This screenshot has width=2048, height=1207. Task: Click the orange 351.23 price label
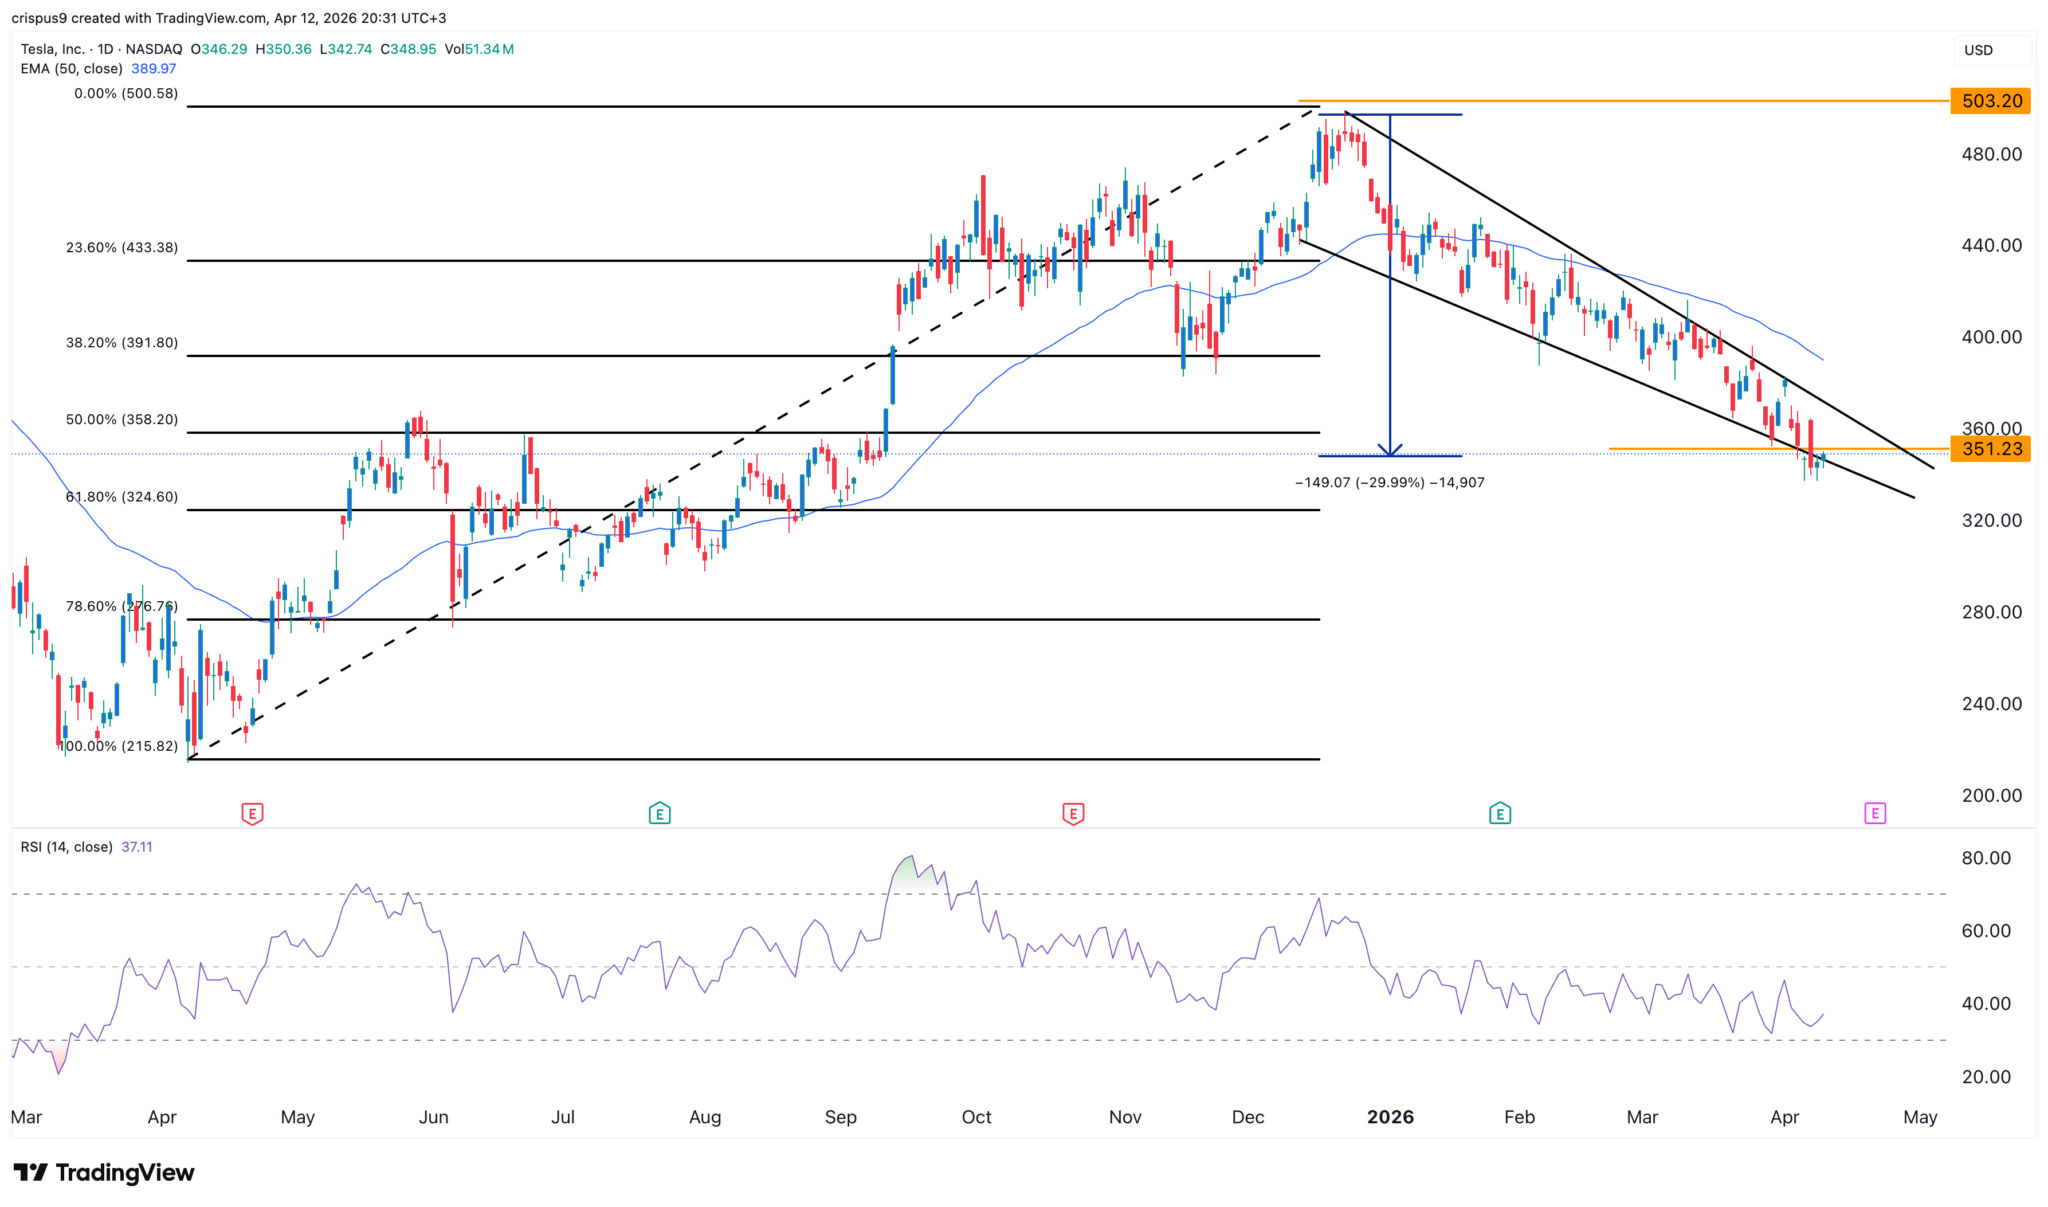point(1991,449)
